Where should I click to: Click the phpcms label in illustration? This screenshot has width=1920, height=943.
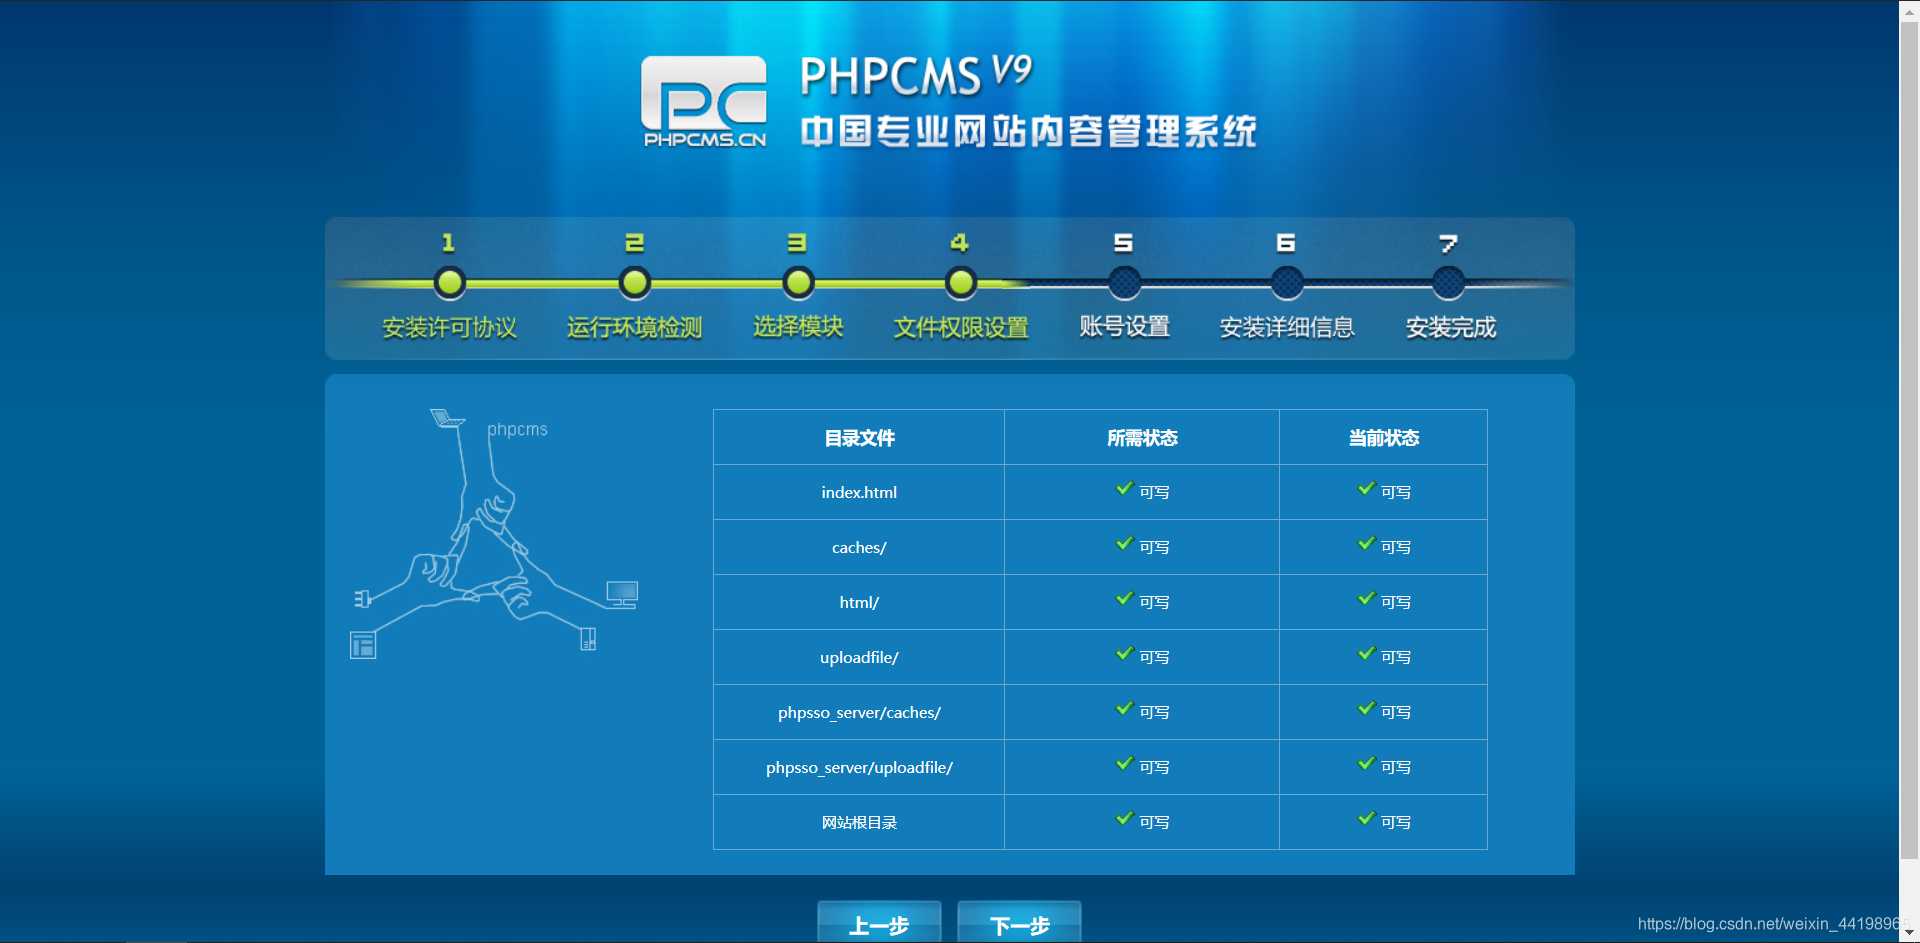(x=517, y=430)
